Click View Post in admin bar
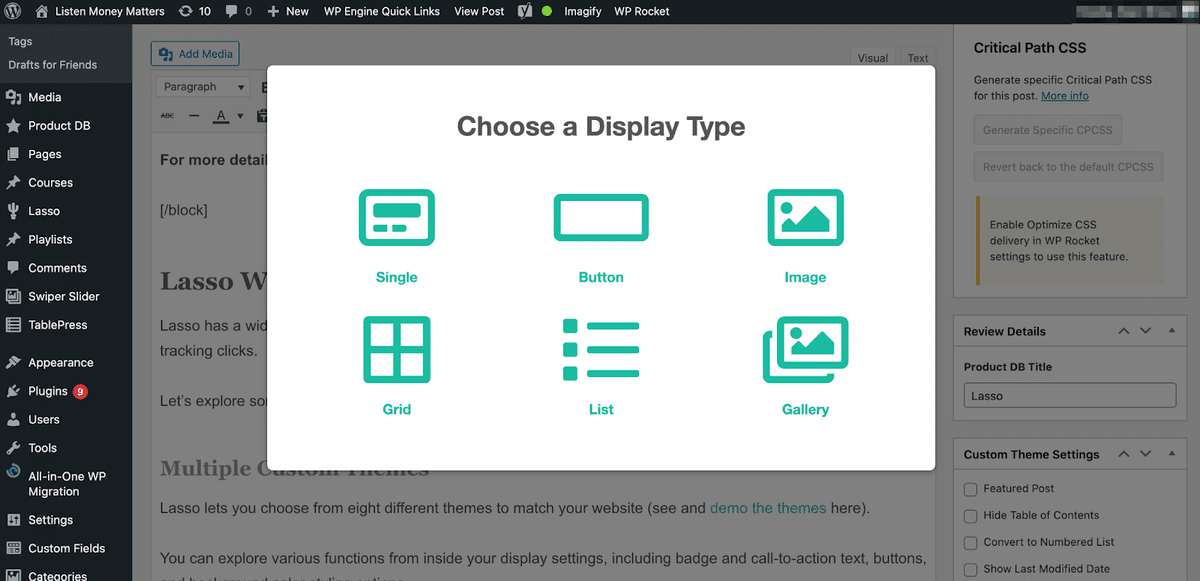 [x=479, y=11]
